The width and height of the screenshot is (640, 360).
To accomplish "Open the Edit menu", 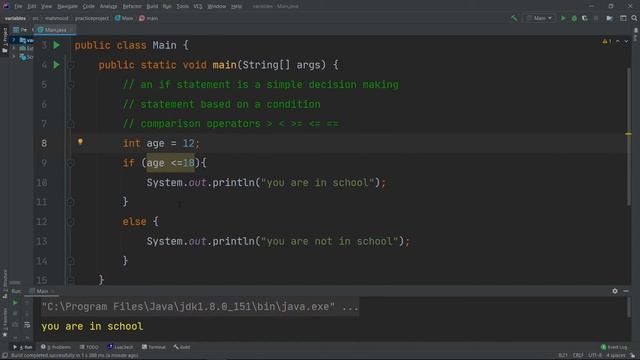I will tap(32, 6).
